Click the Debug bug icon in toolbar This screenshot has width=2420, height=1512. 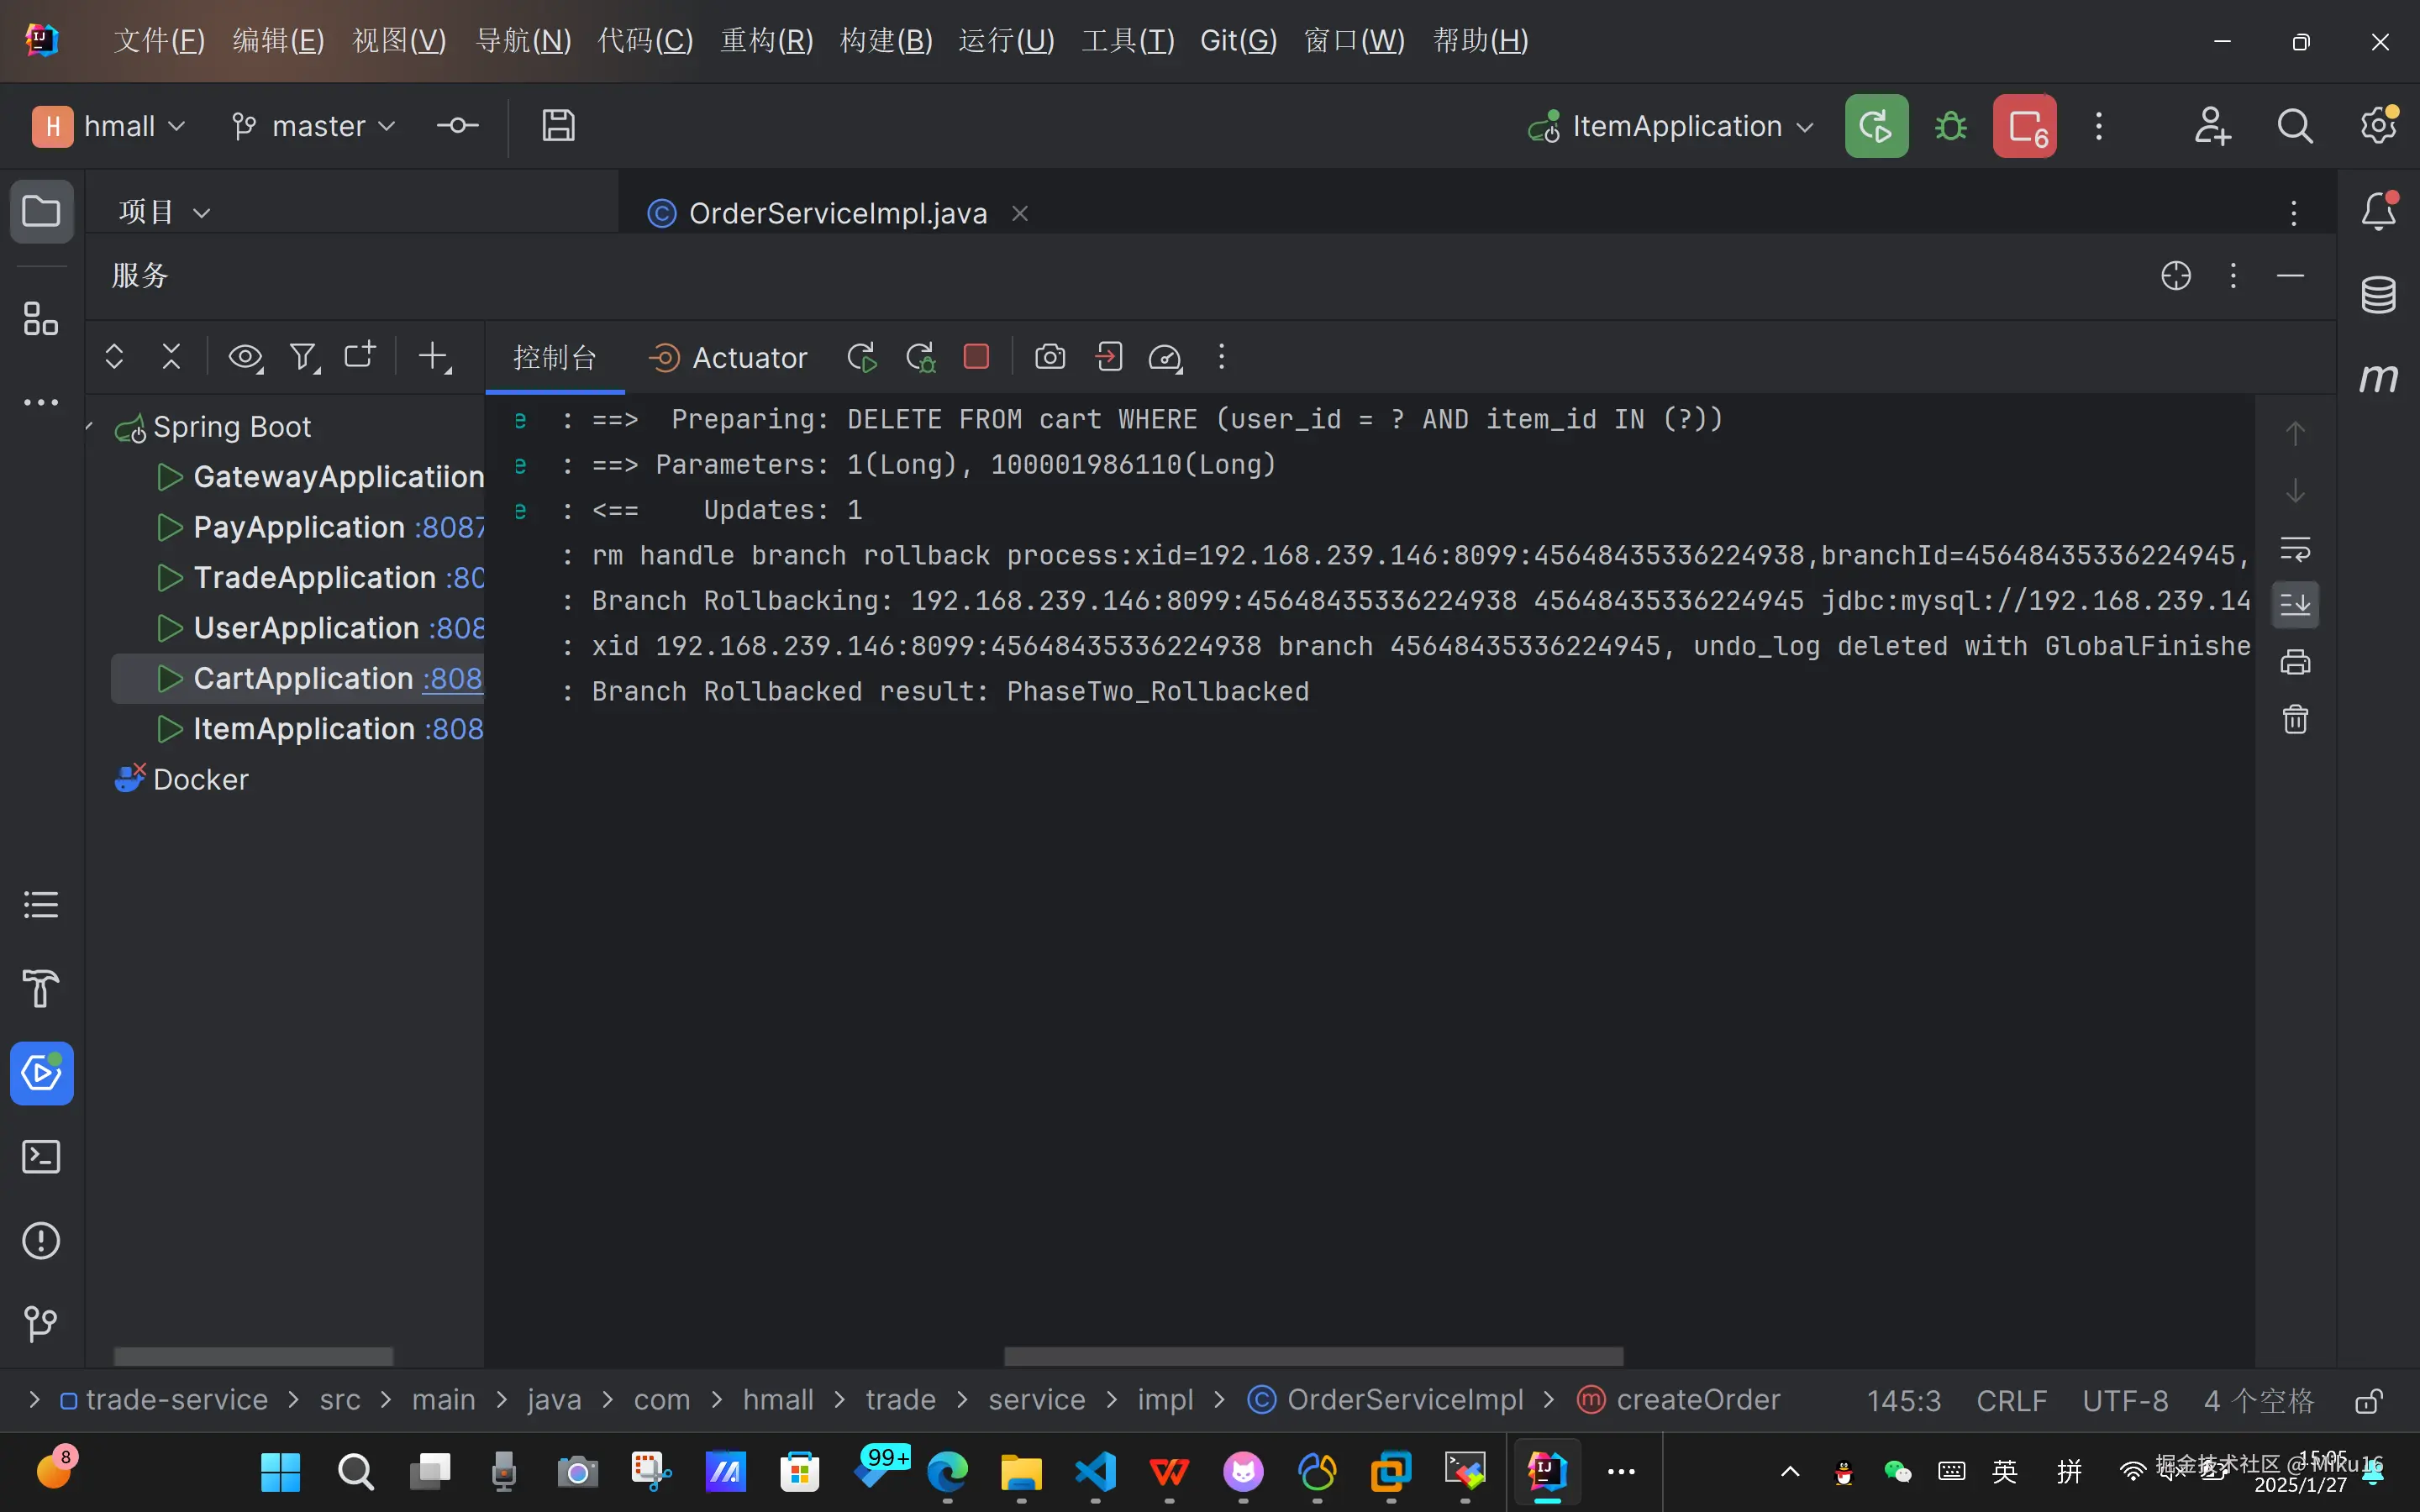coord(1950,126)
